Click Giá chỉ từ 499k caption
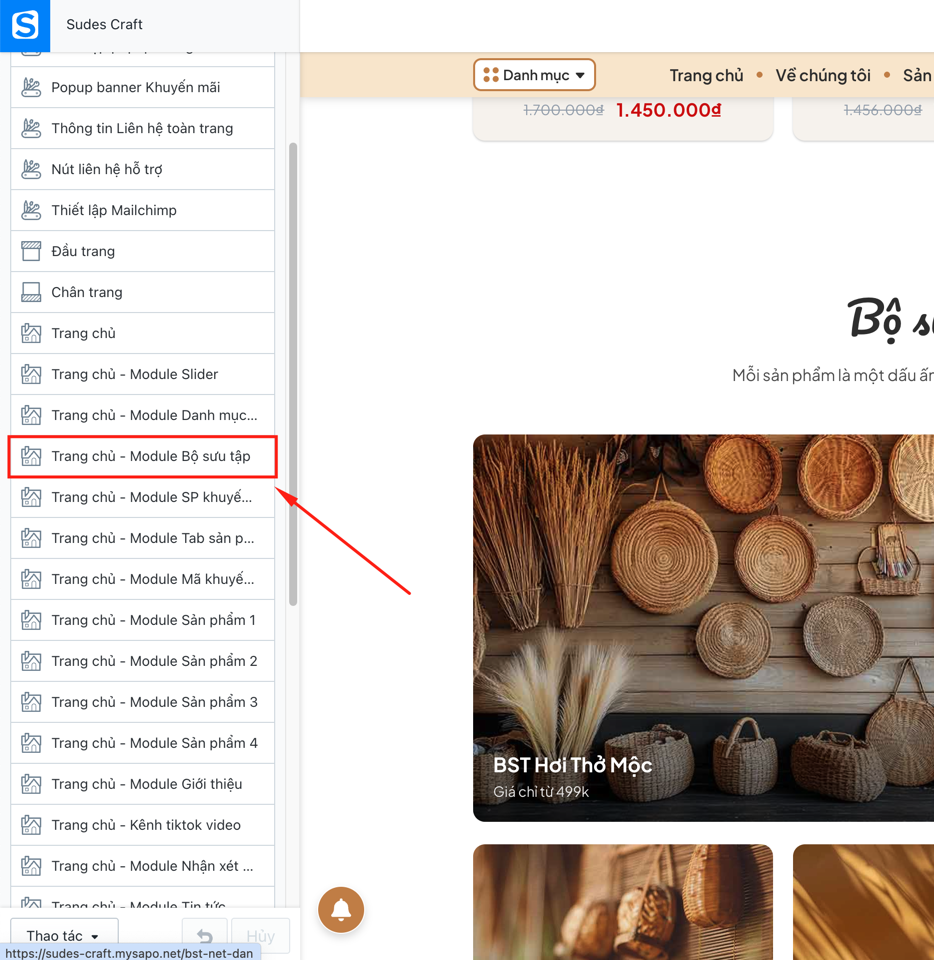Image resolution: width=934 pixels, height=960 pixels. [x=541, y=792]
